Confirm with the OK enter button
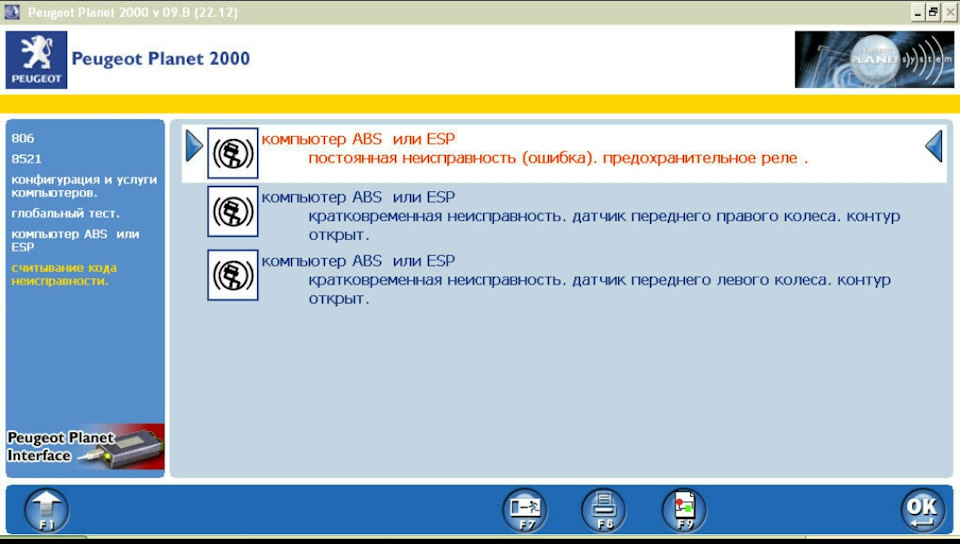 [x=923, y=510]
